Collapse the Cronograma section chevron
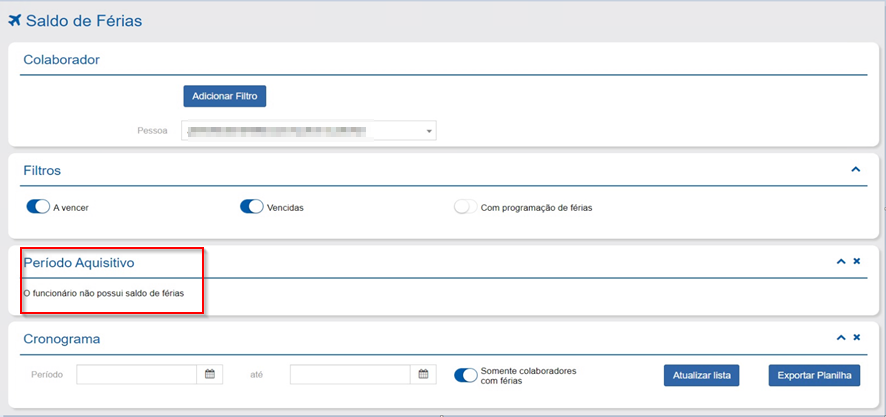Image resolution: width=886 pixels, height=417 pixels. pos(841,339)
